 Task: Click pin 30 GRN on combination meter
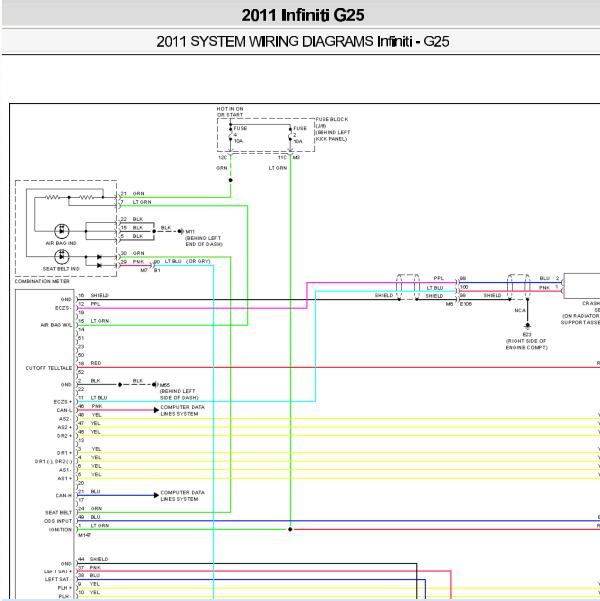click(133, 253)
